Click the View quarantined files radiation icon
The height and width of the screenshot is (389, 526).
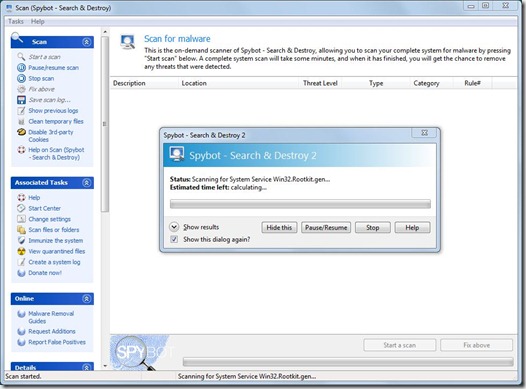coord(21,251)
